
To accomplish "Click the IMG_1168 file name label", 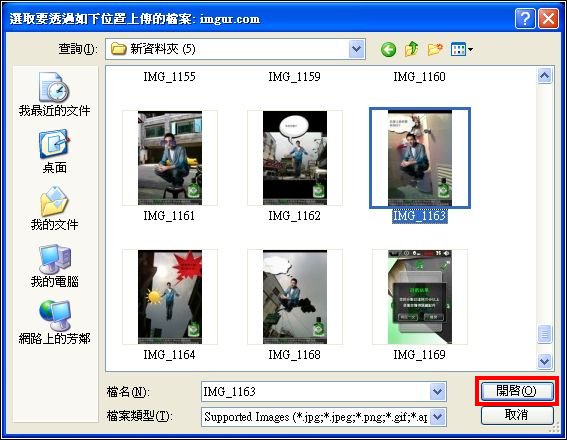I will click(294, 355).
